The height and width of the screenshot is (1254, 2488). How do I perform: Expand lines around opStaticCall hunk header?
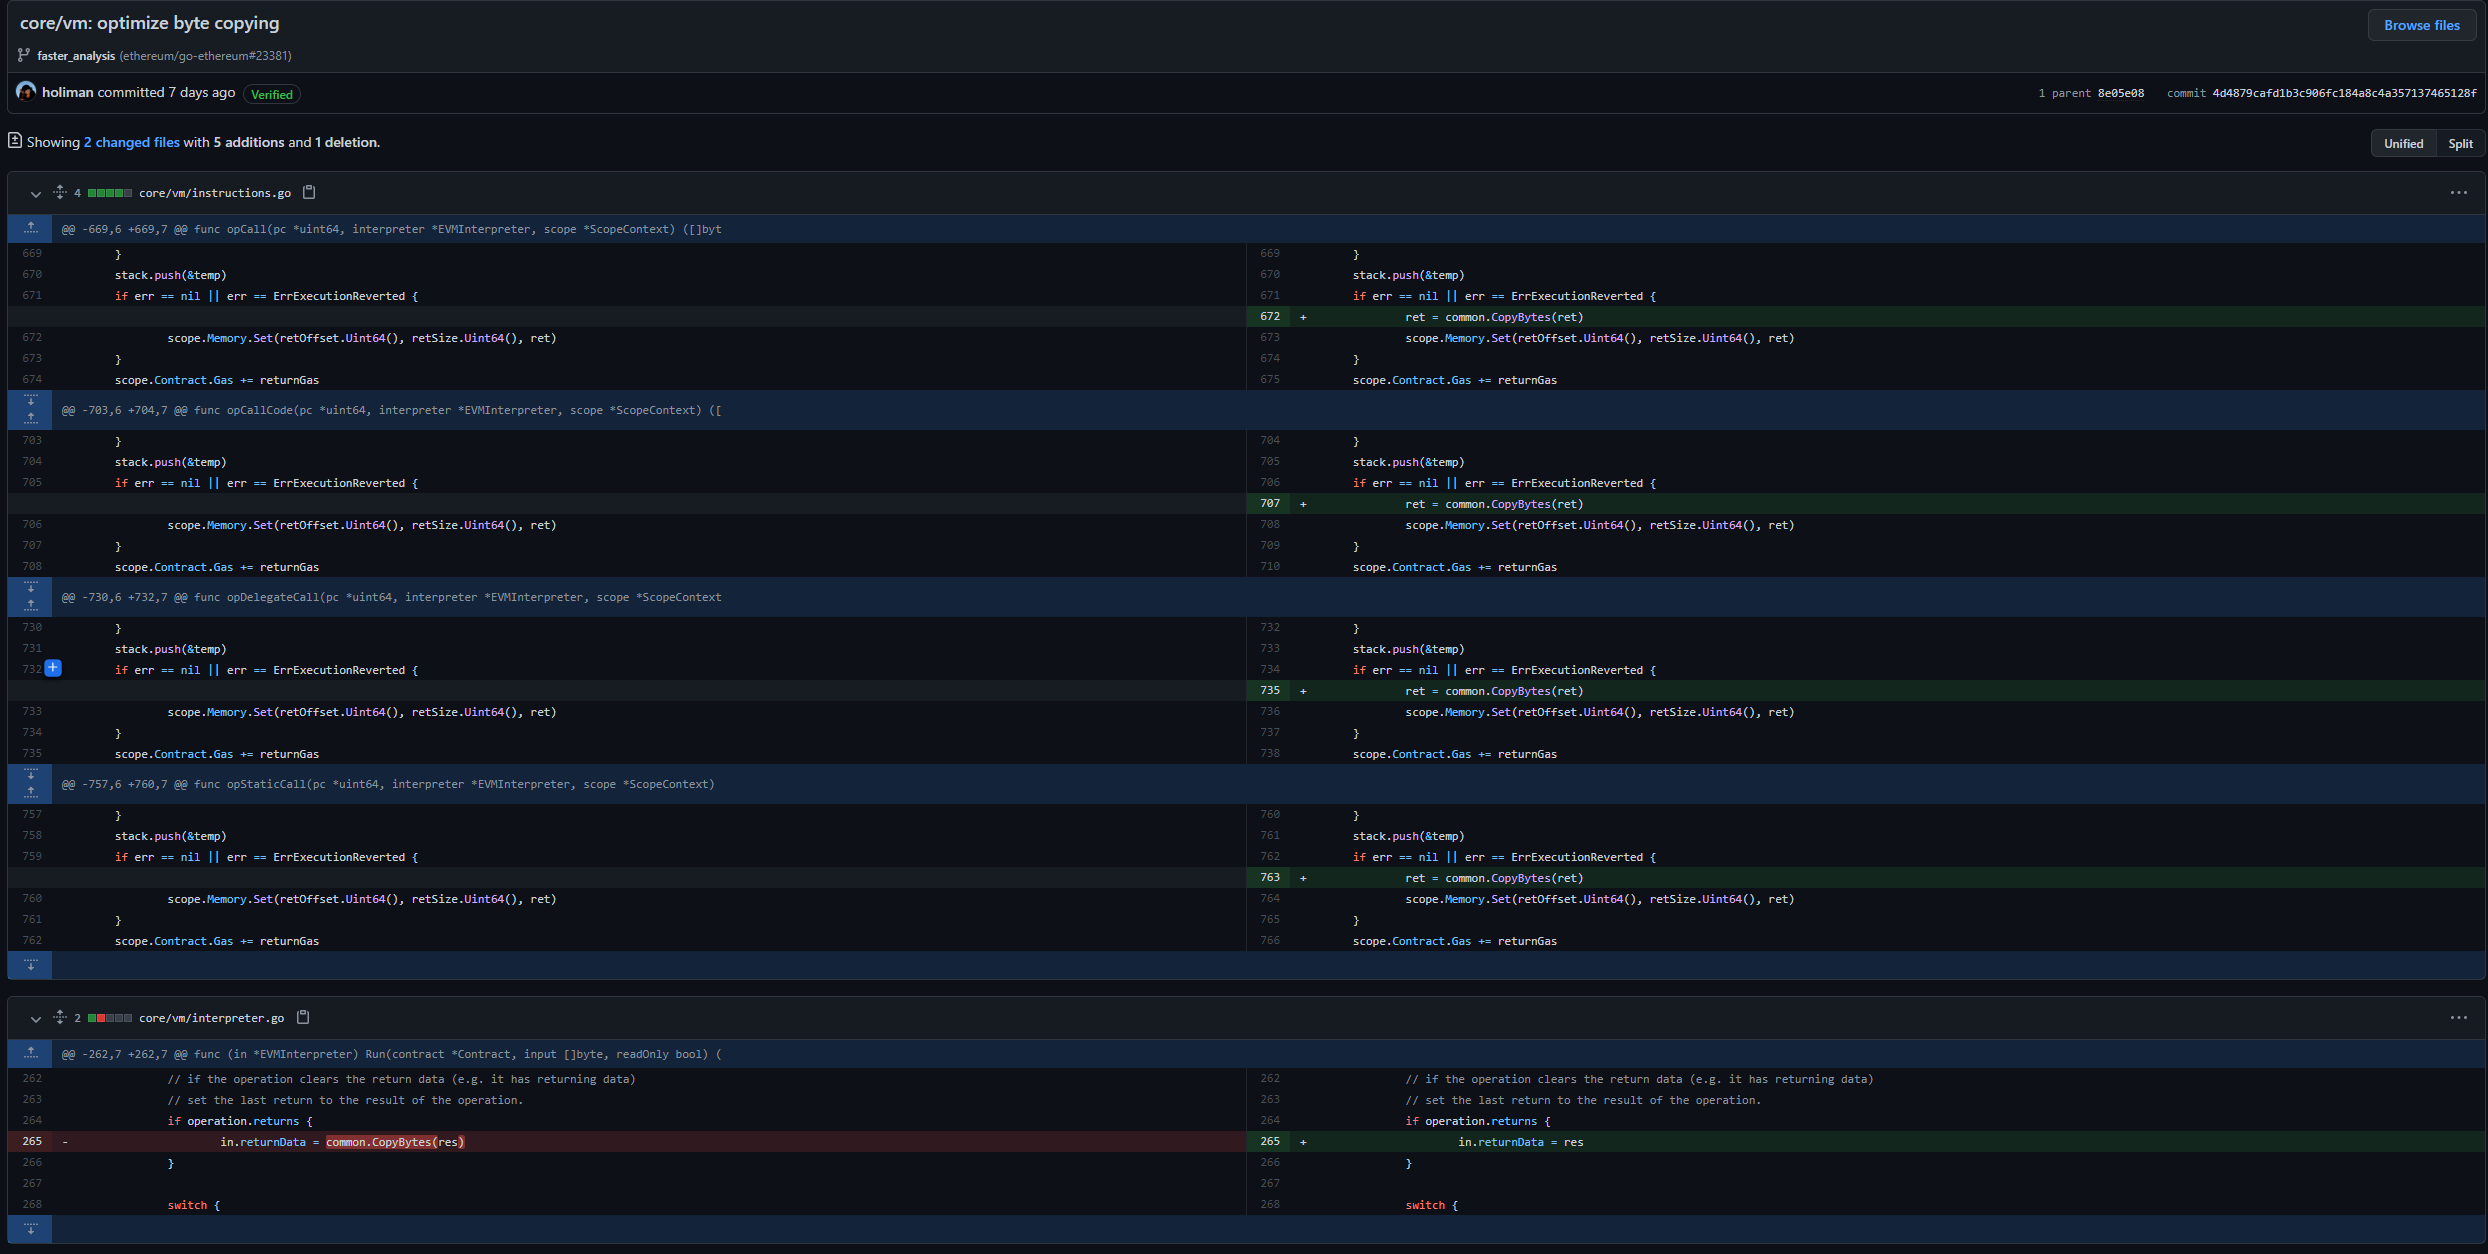tap(31, 784)
